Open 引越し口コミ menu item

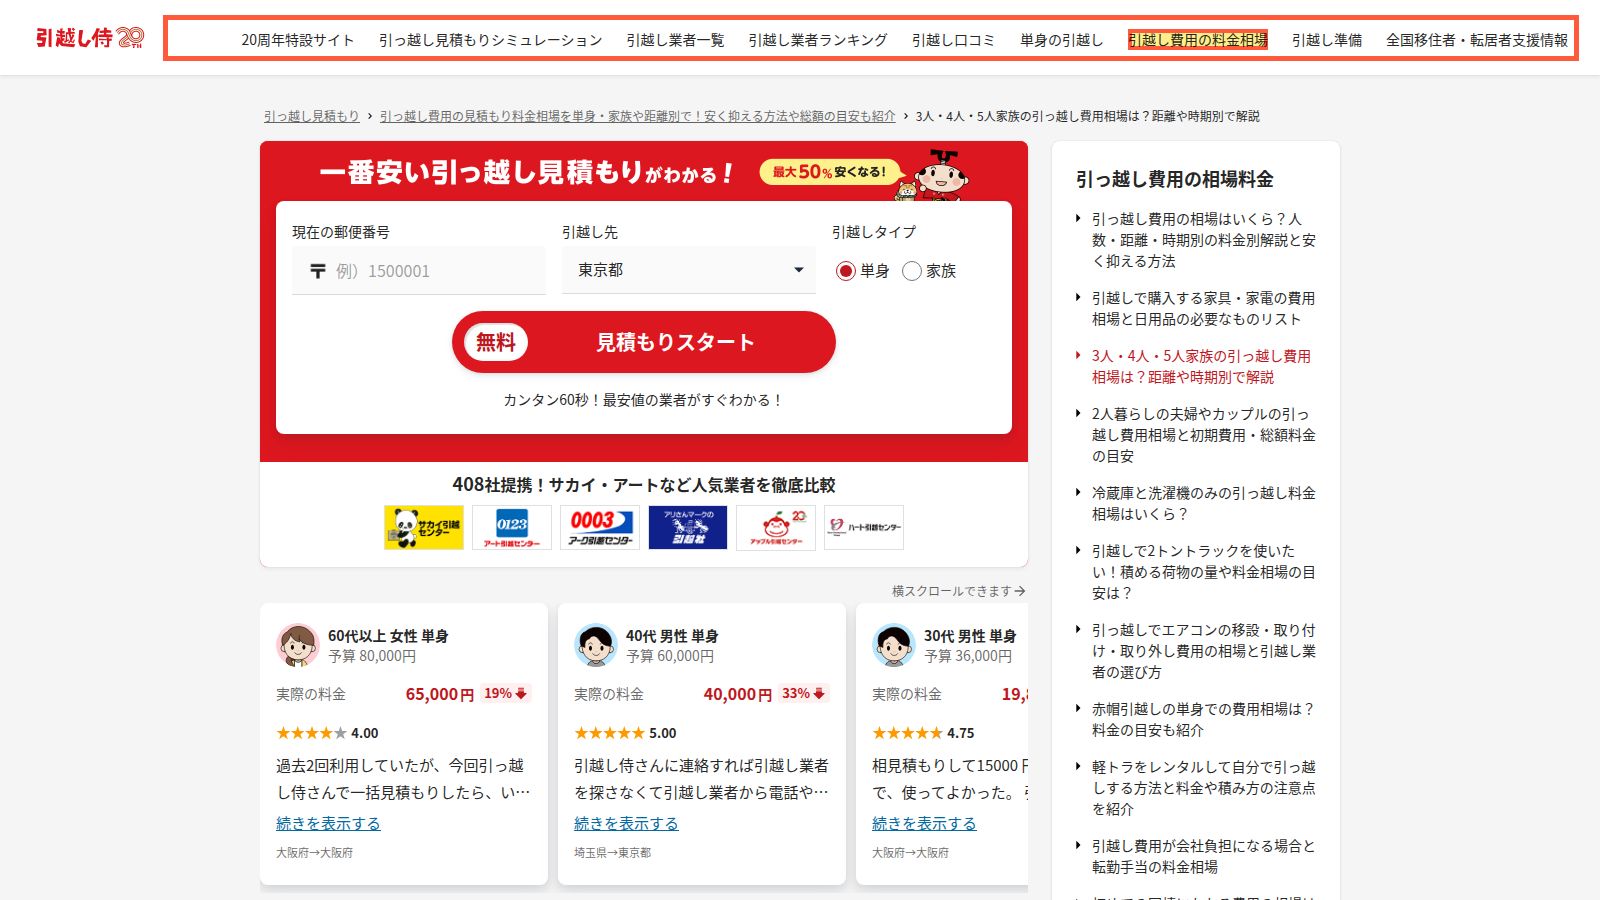(x=953, y=40)
